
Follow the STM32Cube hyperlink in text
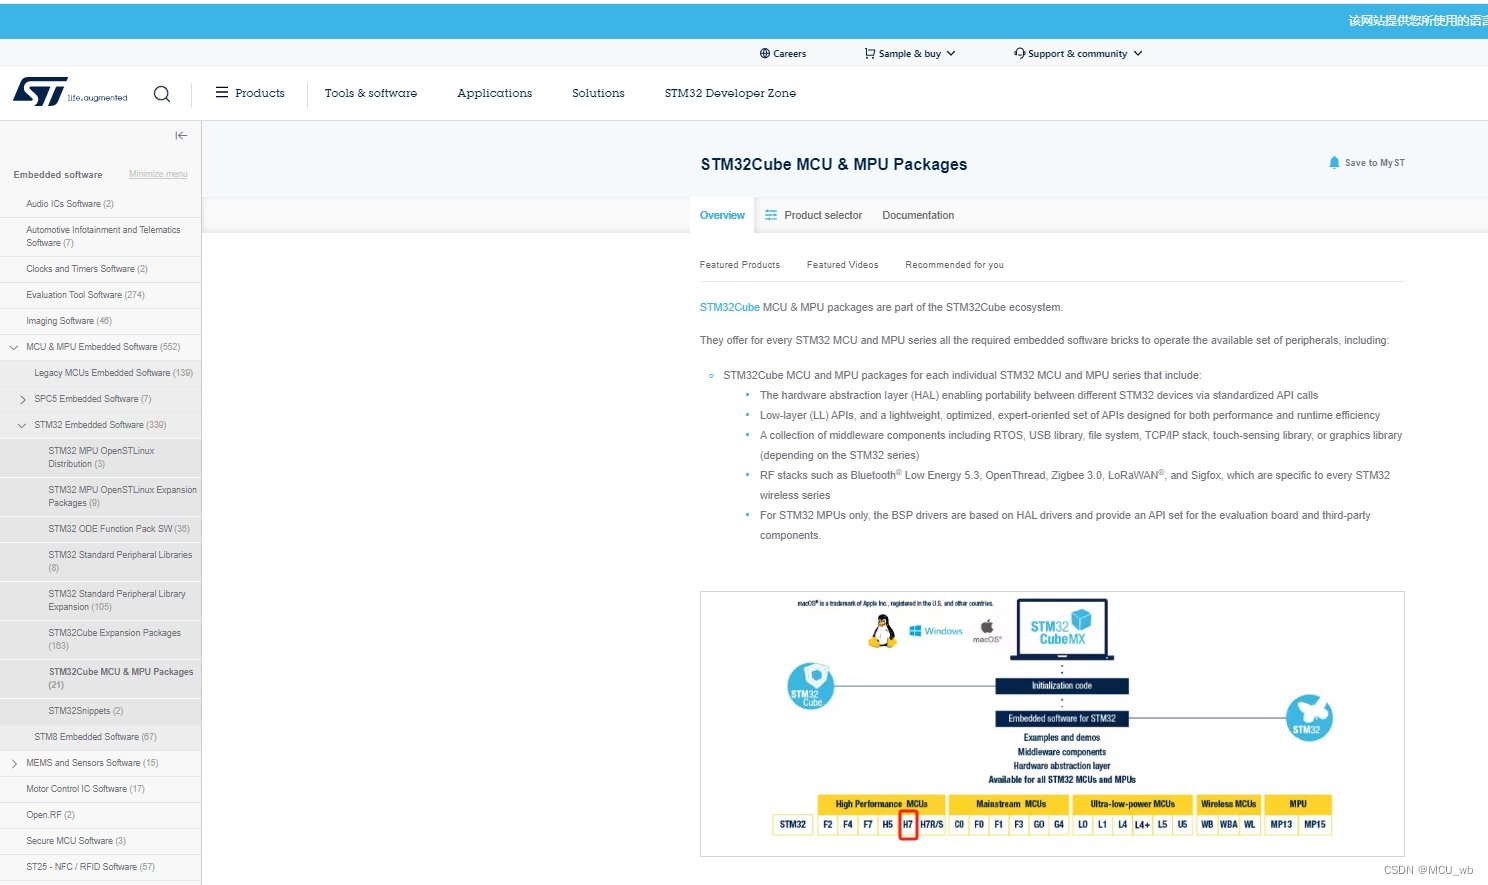730,307
